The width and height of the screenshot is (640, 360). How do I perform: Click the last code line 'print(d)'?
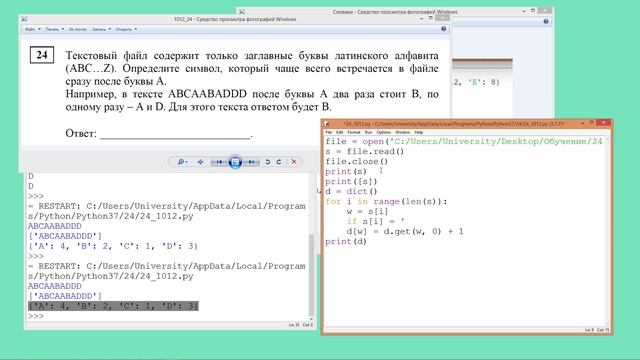tap(346, 242)
